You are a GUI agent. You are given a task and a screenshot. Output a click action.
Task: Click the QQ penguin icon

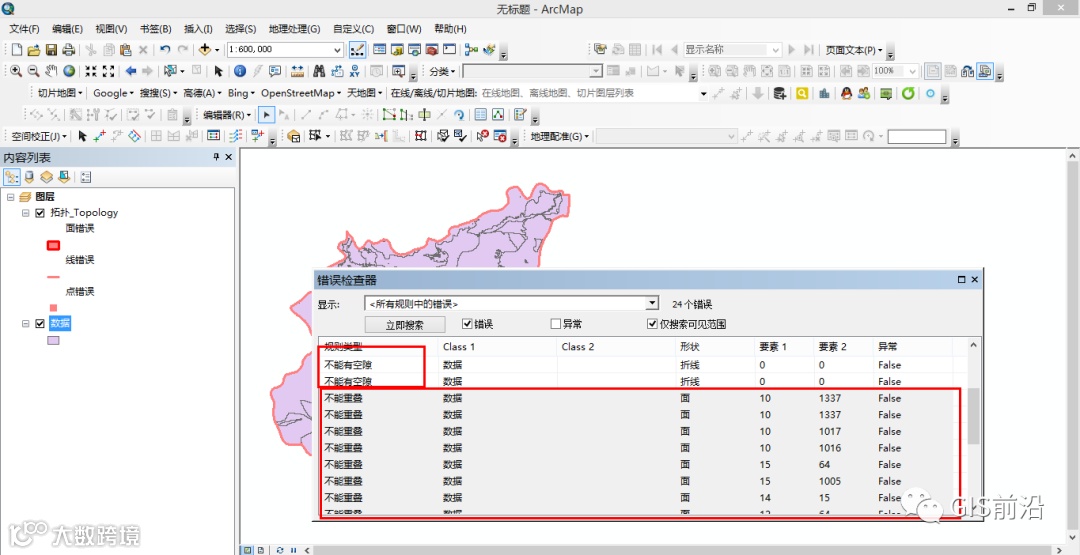[847, 93]
